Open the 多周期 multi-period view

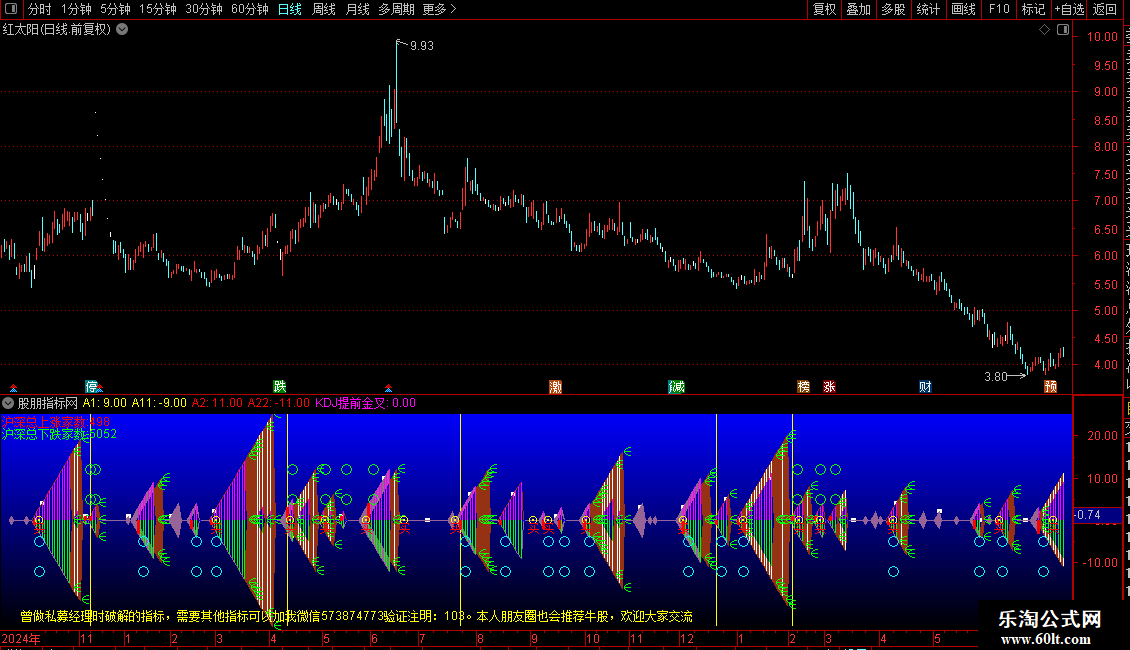point(396,9)
